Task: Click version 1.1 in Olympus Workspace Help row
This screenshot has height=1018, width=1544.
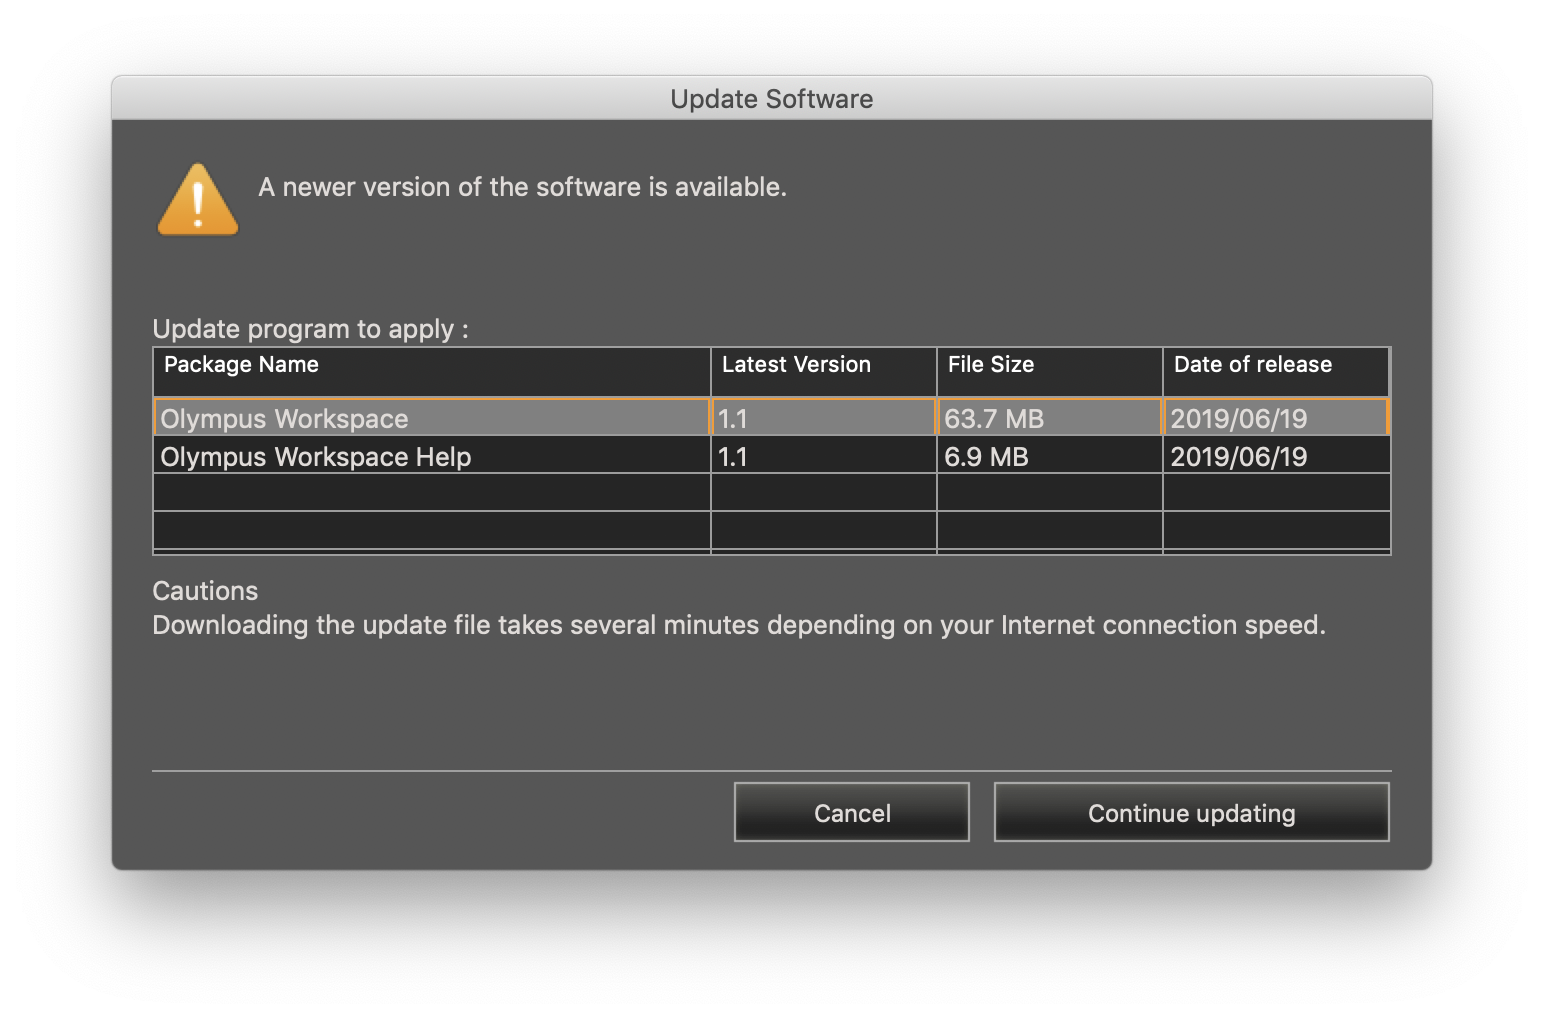Action: (x=824, y=456)
